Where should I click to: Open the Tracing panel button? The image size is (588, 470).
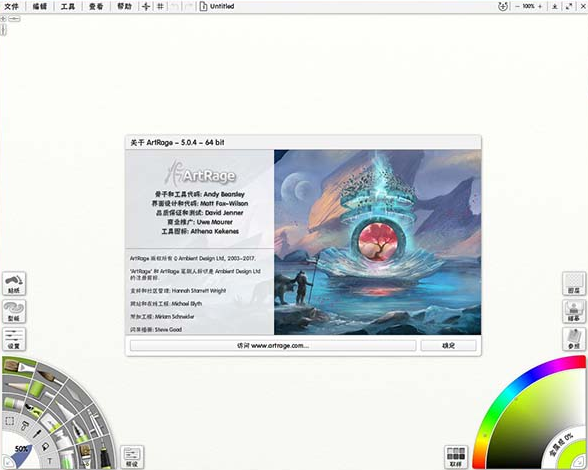click(574, 311)
